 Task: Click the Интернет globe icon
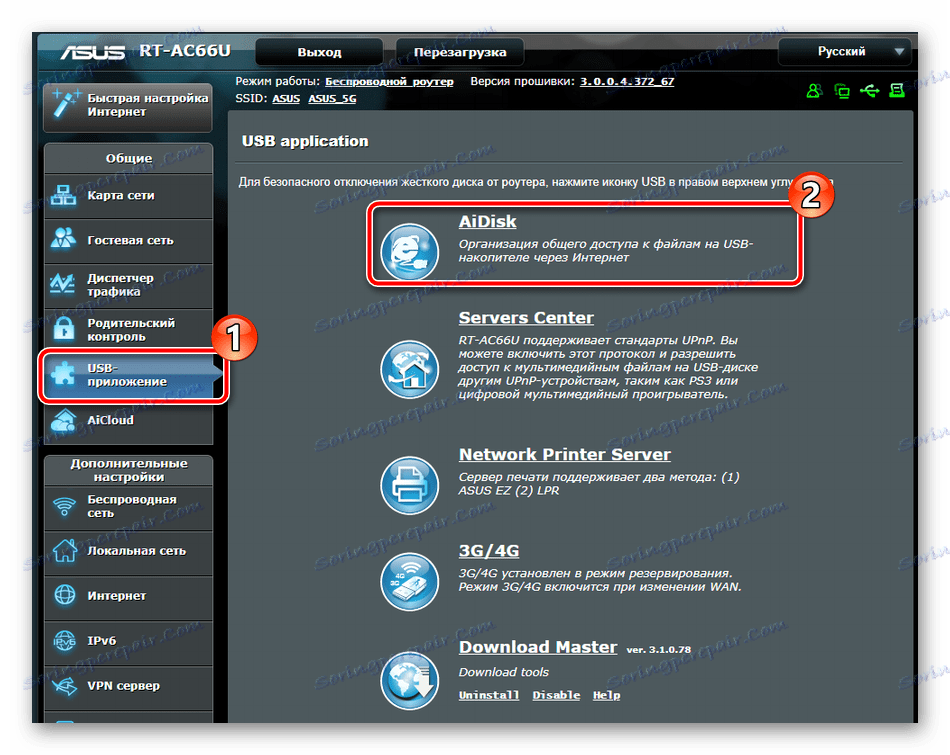click(x=64, y=595)
